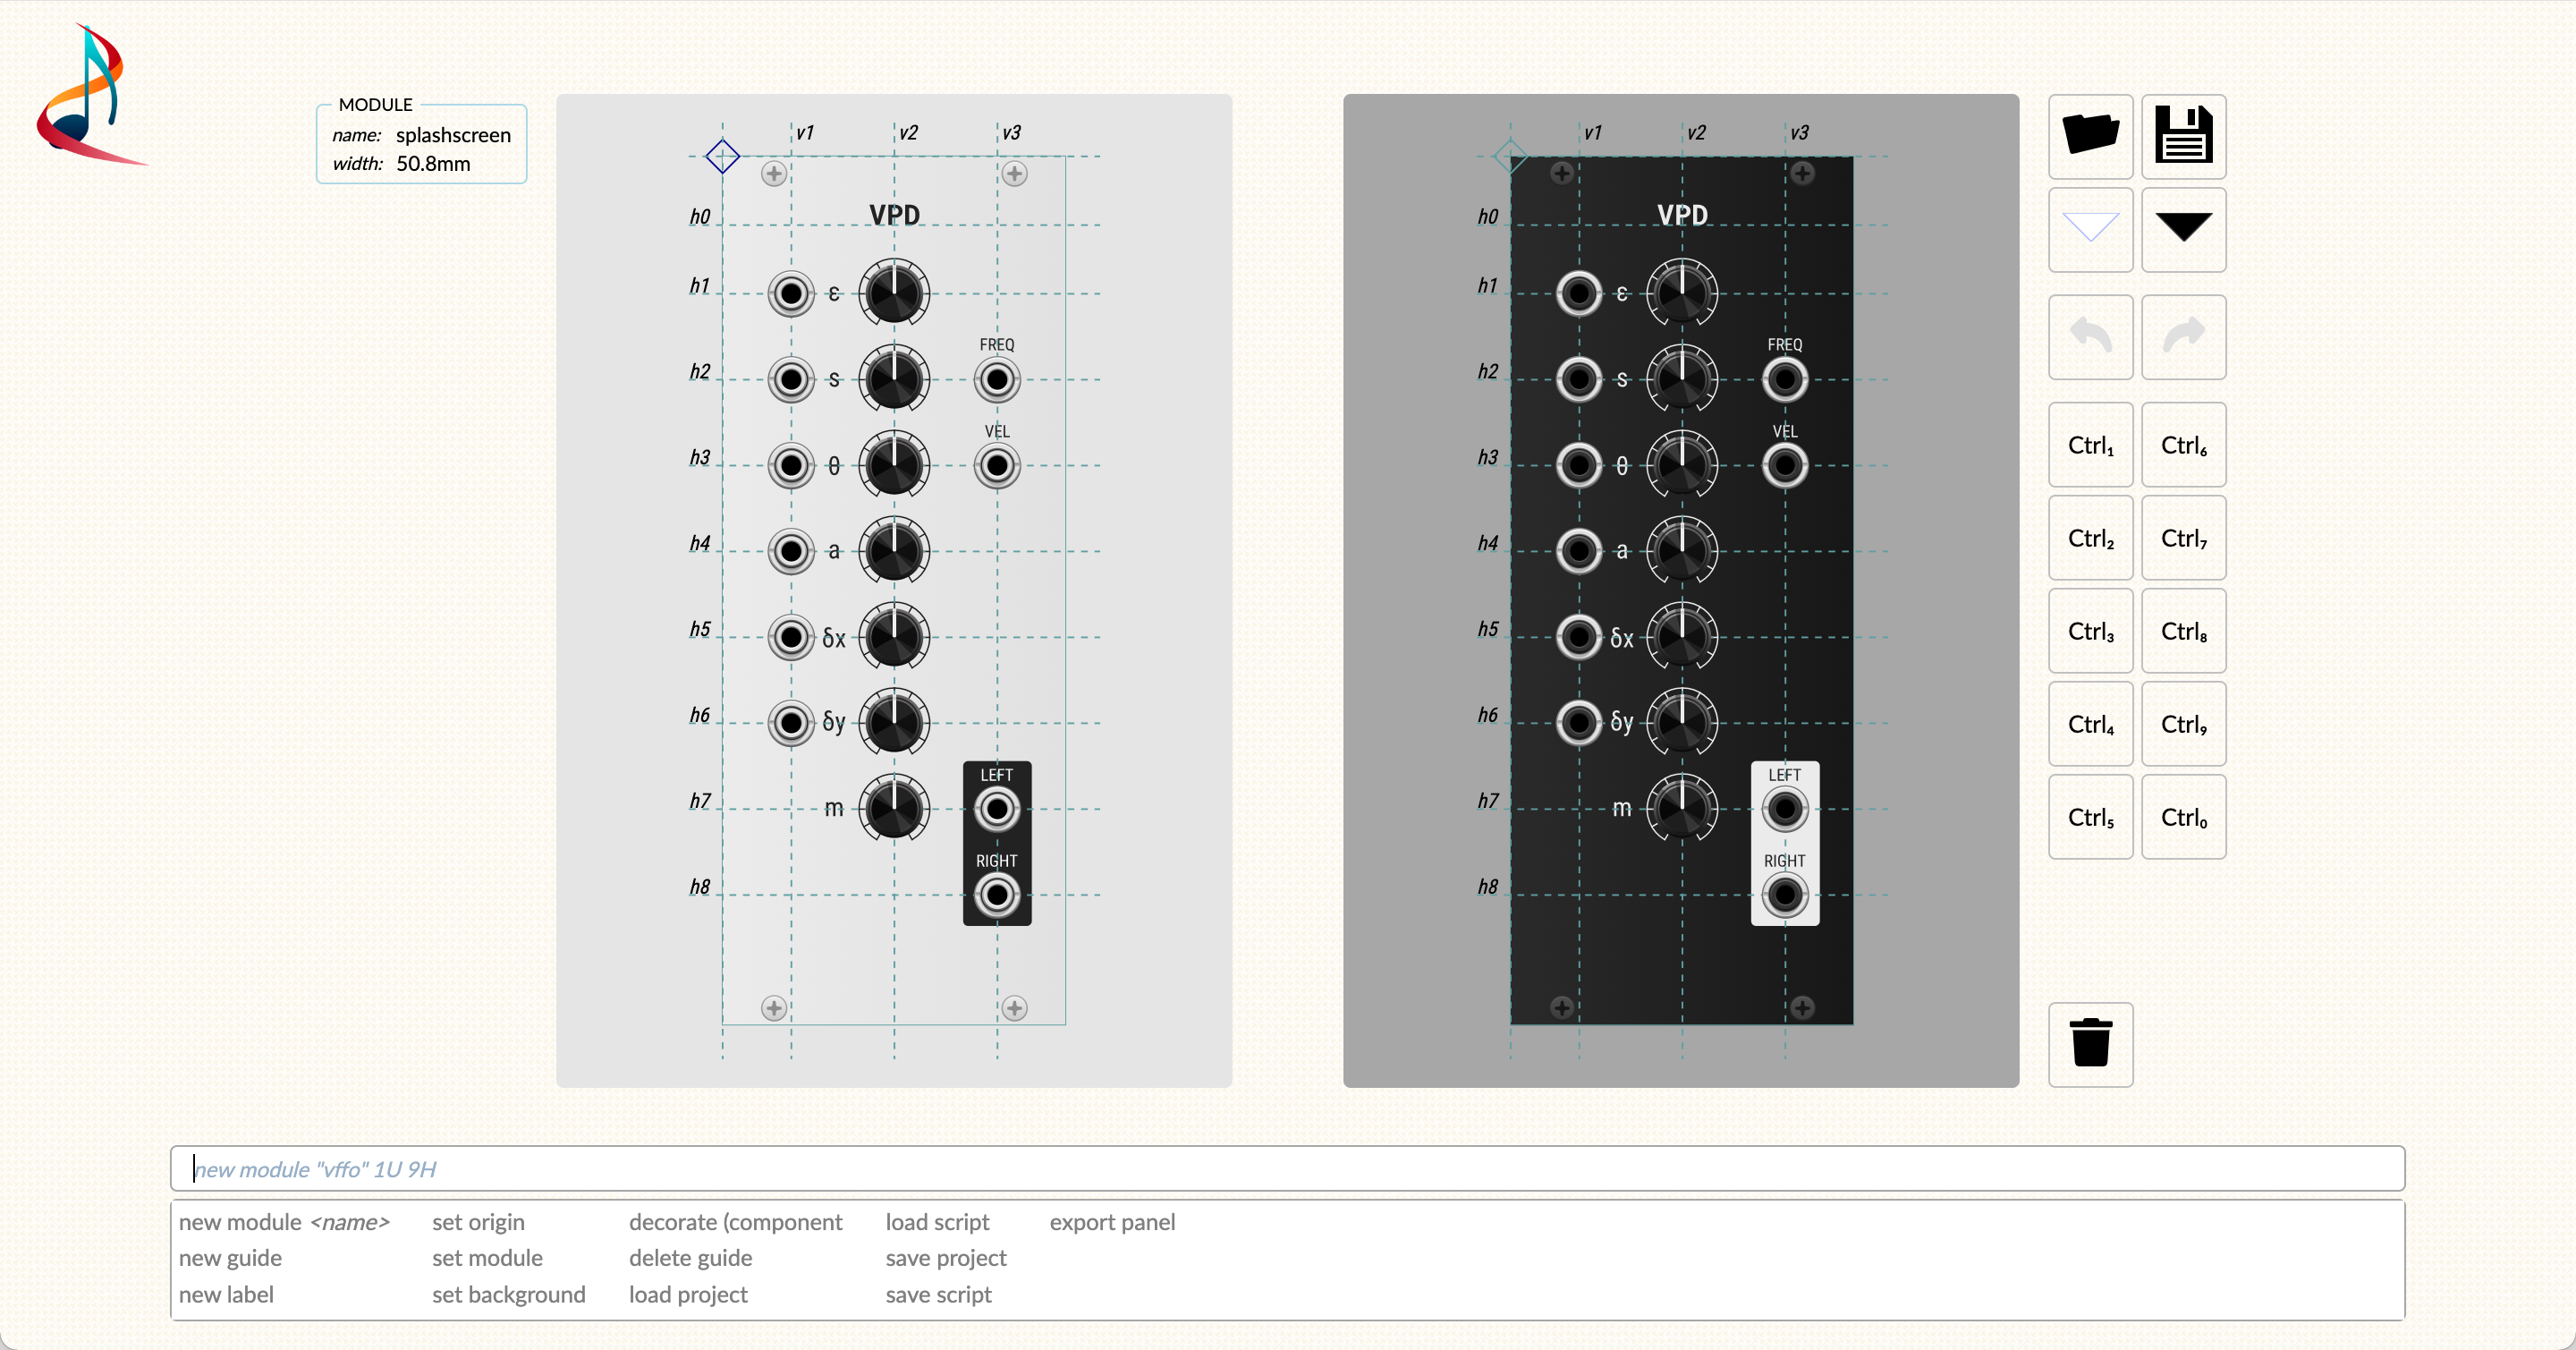Screen dimensions: 2576x1350
Task: Select guide label h8 on the dark panel
Action: (1487, 887)
